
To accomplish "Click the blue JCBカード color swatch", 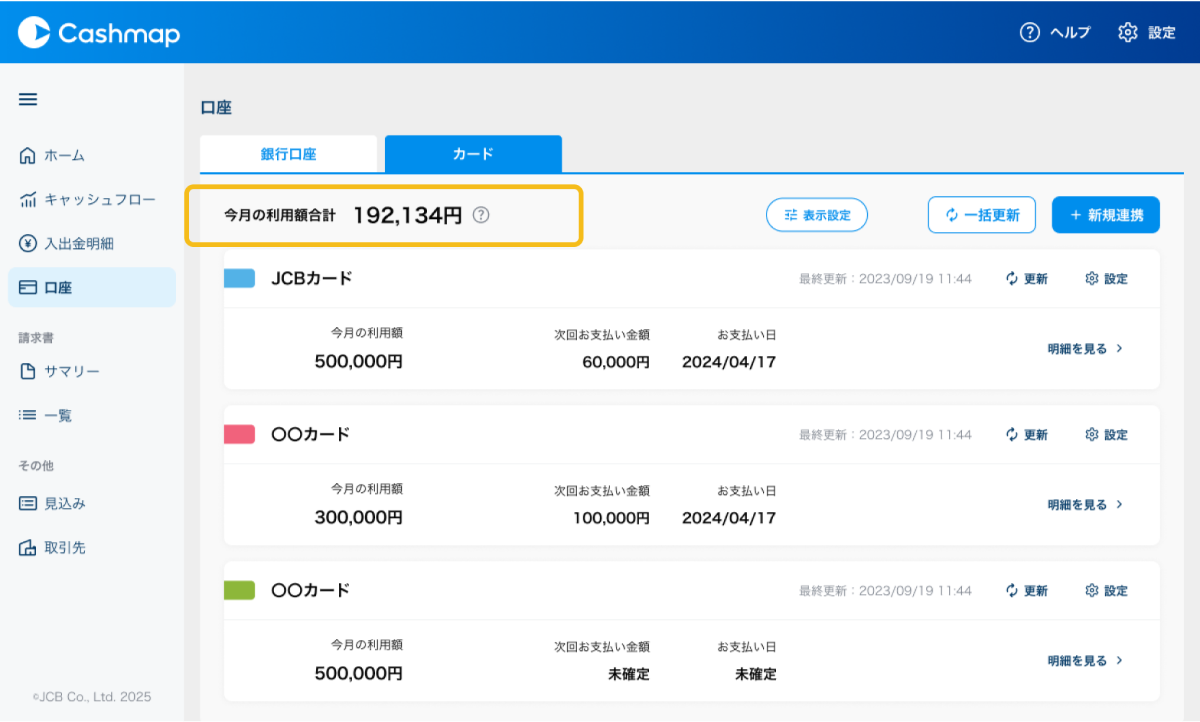I will (240, 279).
